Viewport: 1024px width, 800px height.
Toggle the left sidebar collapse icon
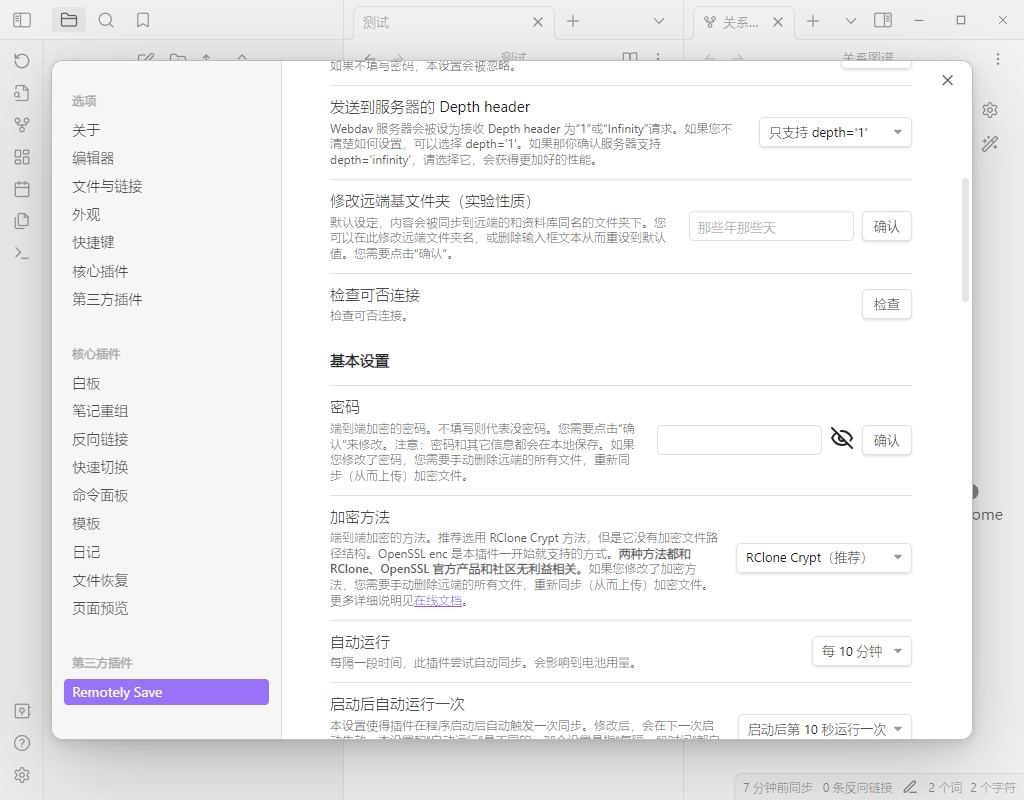[x=22, y=20]
